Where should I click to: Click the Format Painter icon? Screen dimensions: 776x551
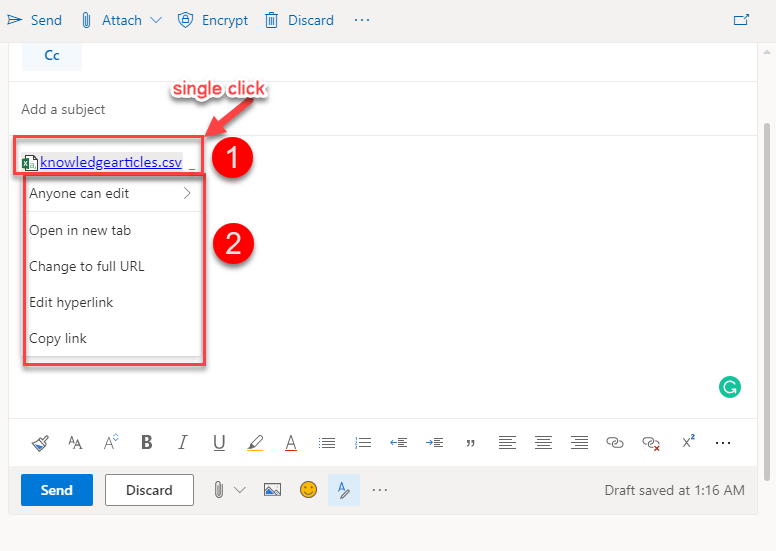click(x=39, y=442)
